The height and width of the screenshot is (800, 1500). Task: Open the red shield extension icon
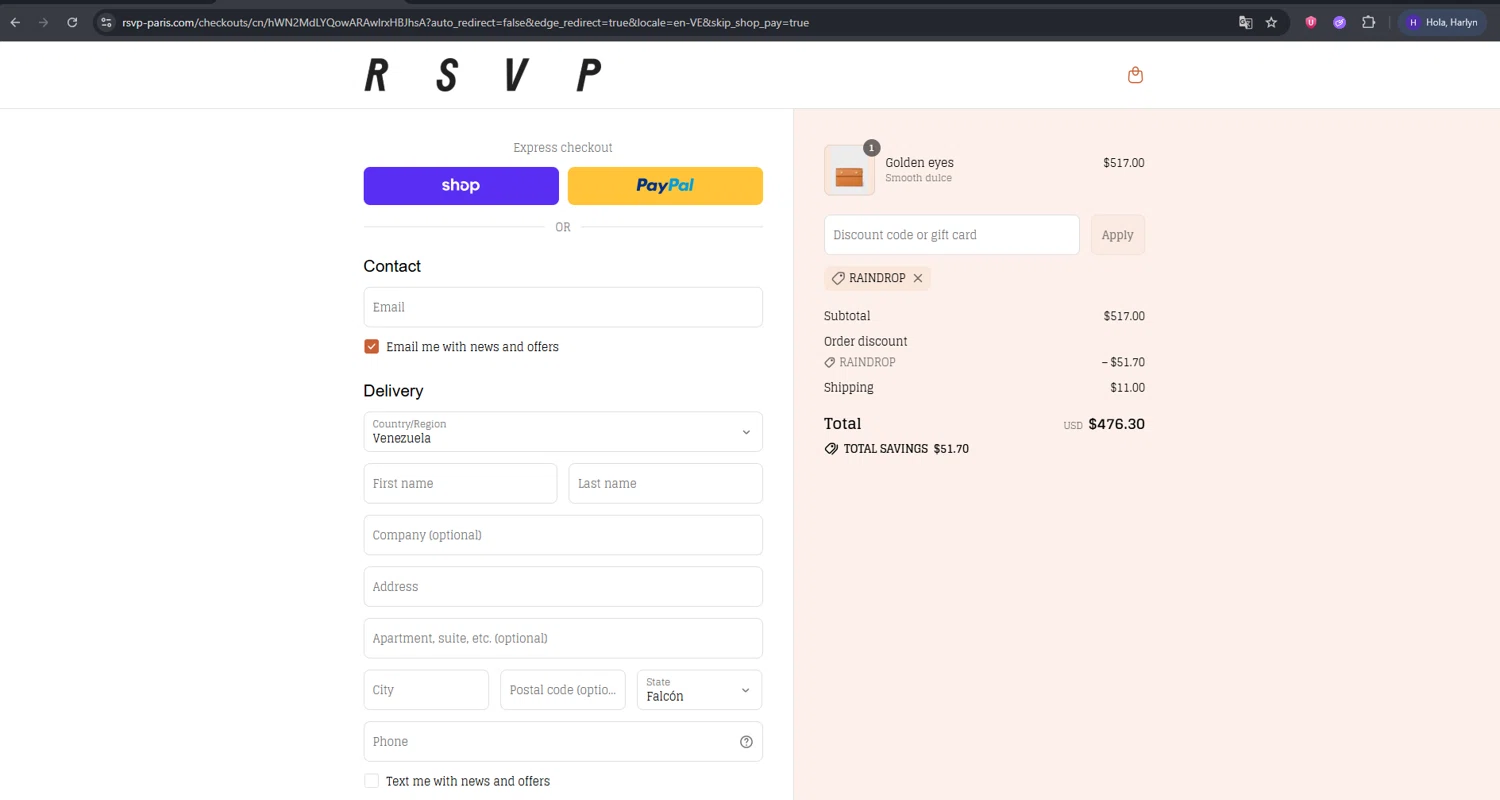(x=1311, y=22)
